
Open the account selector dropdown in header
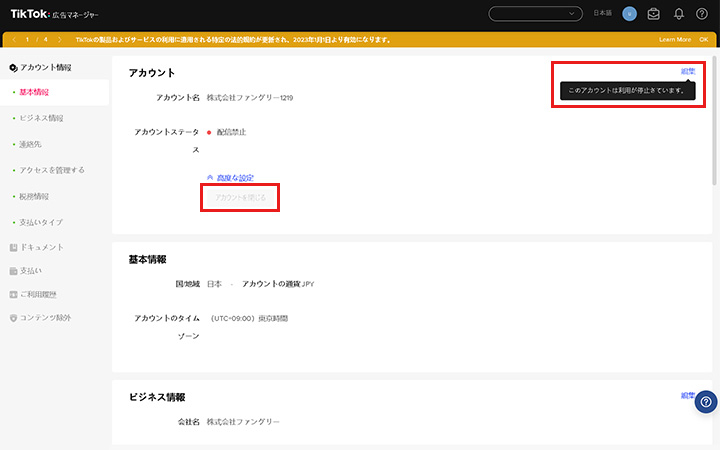point(535,14)
